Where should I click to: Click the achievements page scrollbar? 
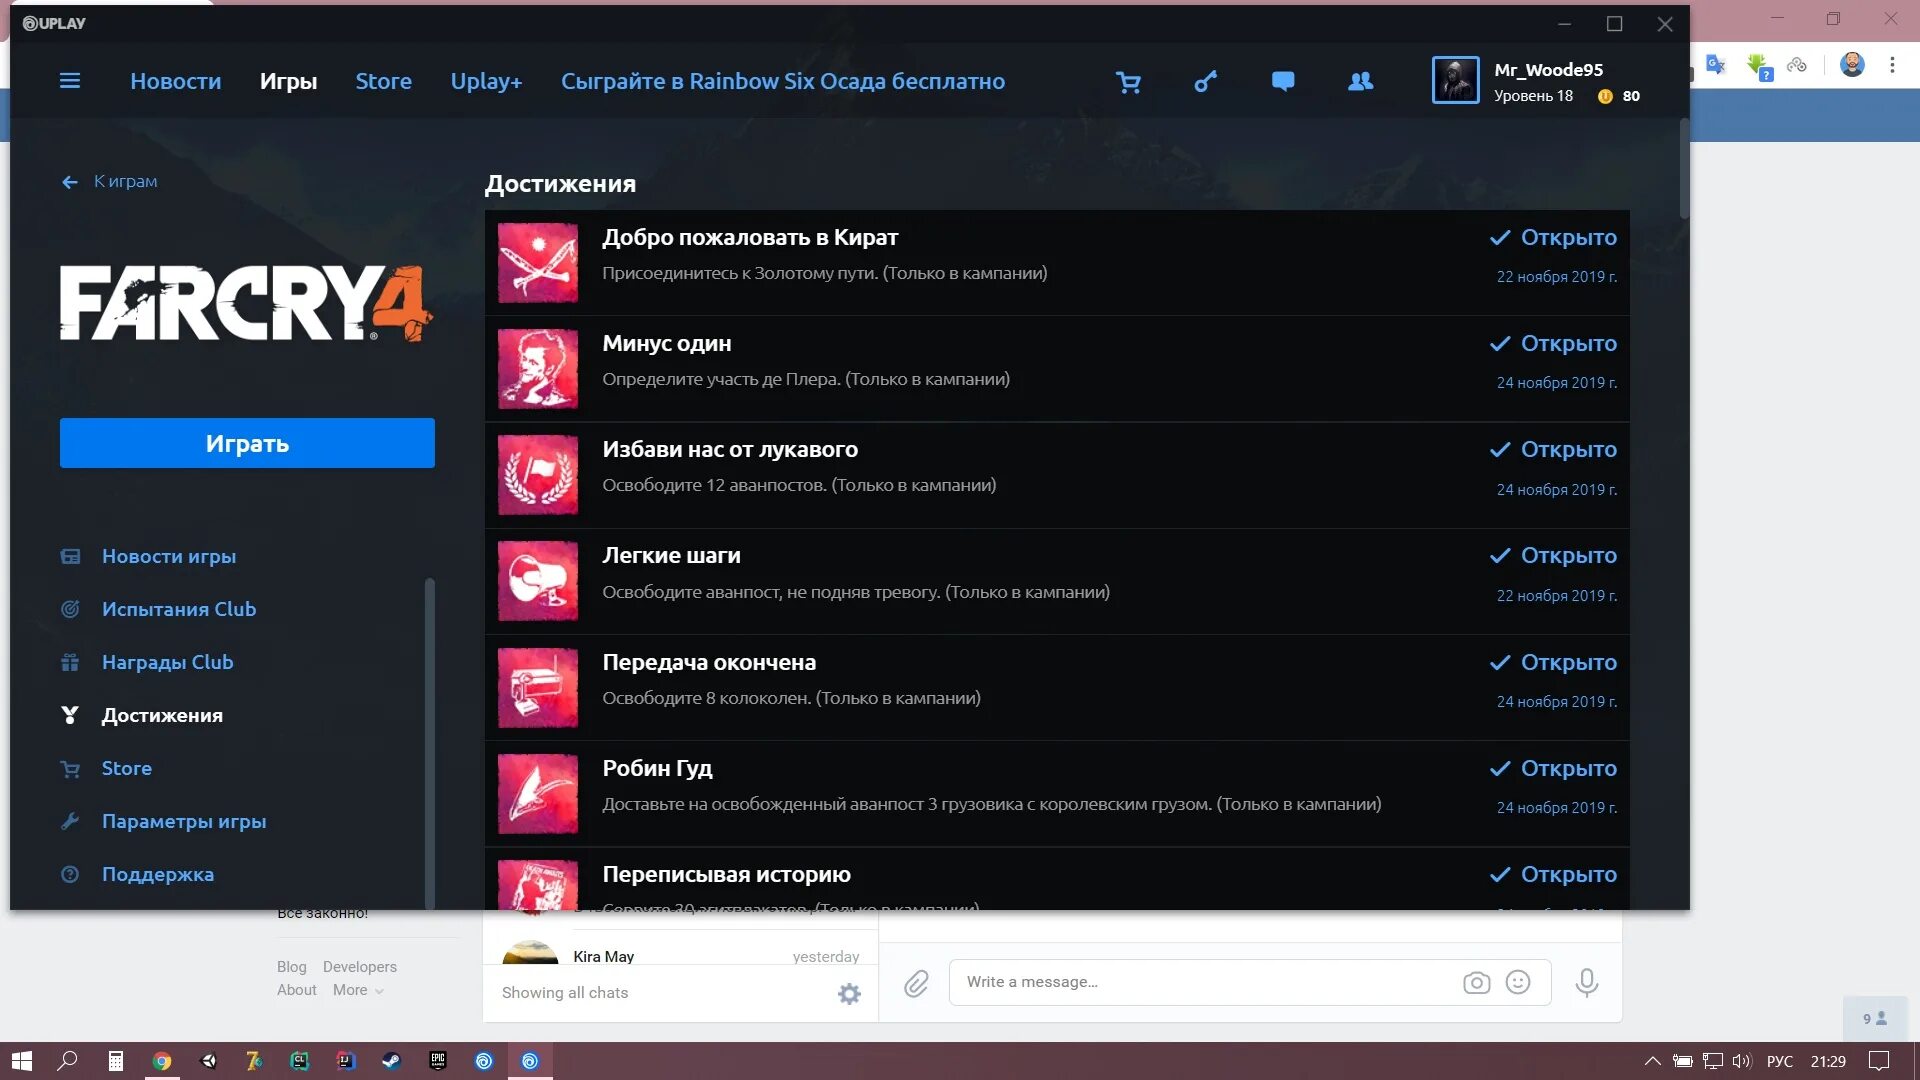(1684, 168)
